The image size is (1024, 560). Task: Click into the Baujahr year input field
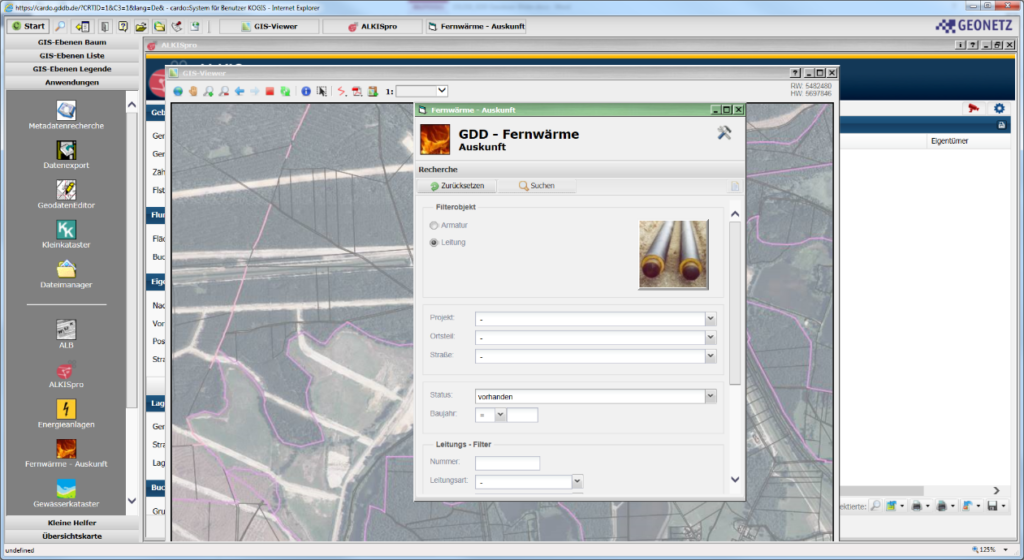[x=522, y=415]
